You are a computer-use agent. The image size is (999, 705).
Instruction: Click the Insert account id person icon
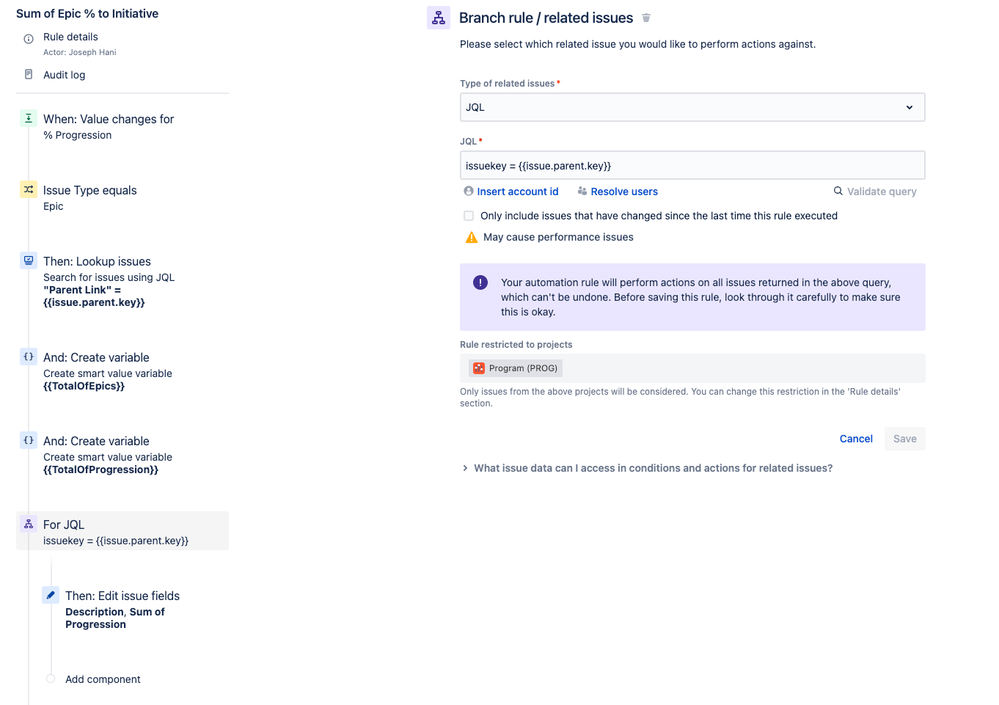pos(469,191)
